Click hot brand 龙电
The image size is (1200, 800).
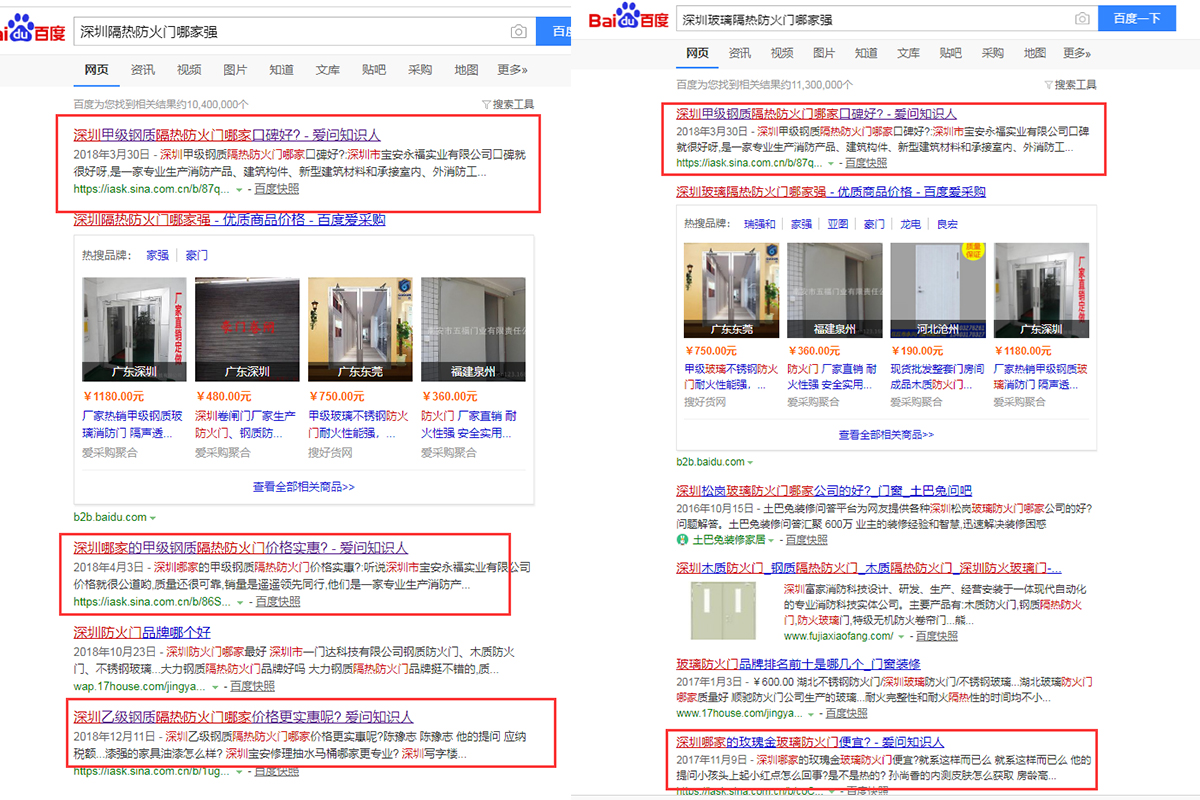click(x=910, y=224)
